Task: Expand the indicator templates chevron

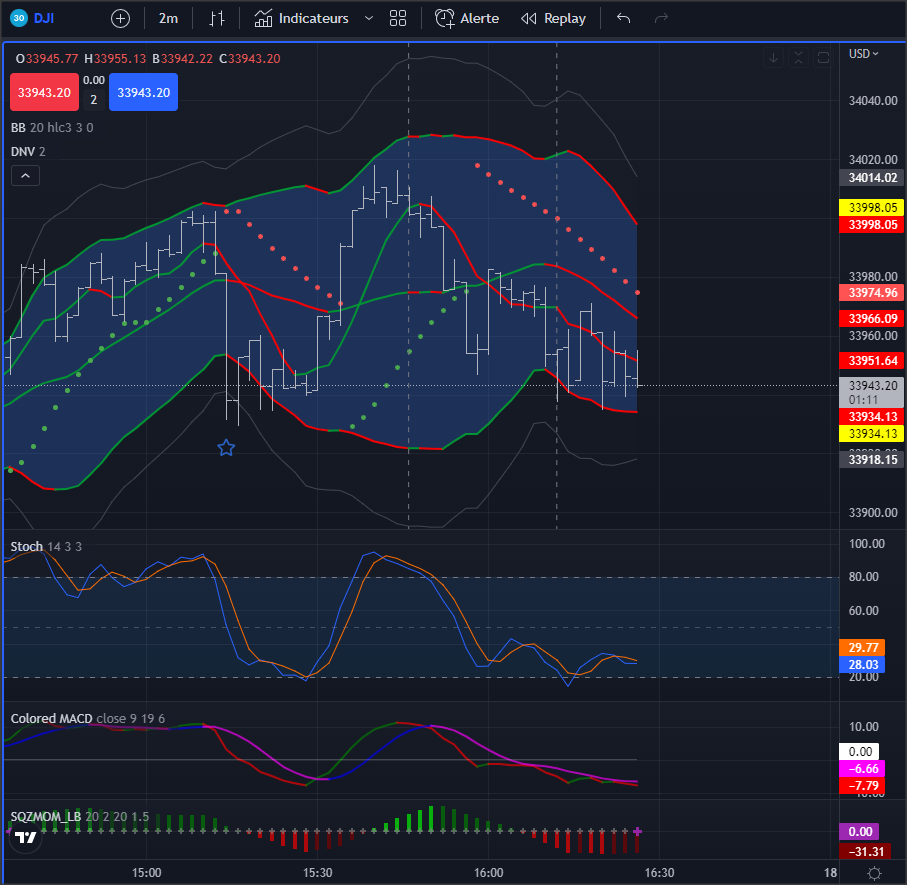Action: [368, 19]
